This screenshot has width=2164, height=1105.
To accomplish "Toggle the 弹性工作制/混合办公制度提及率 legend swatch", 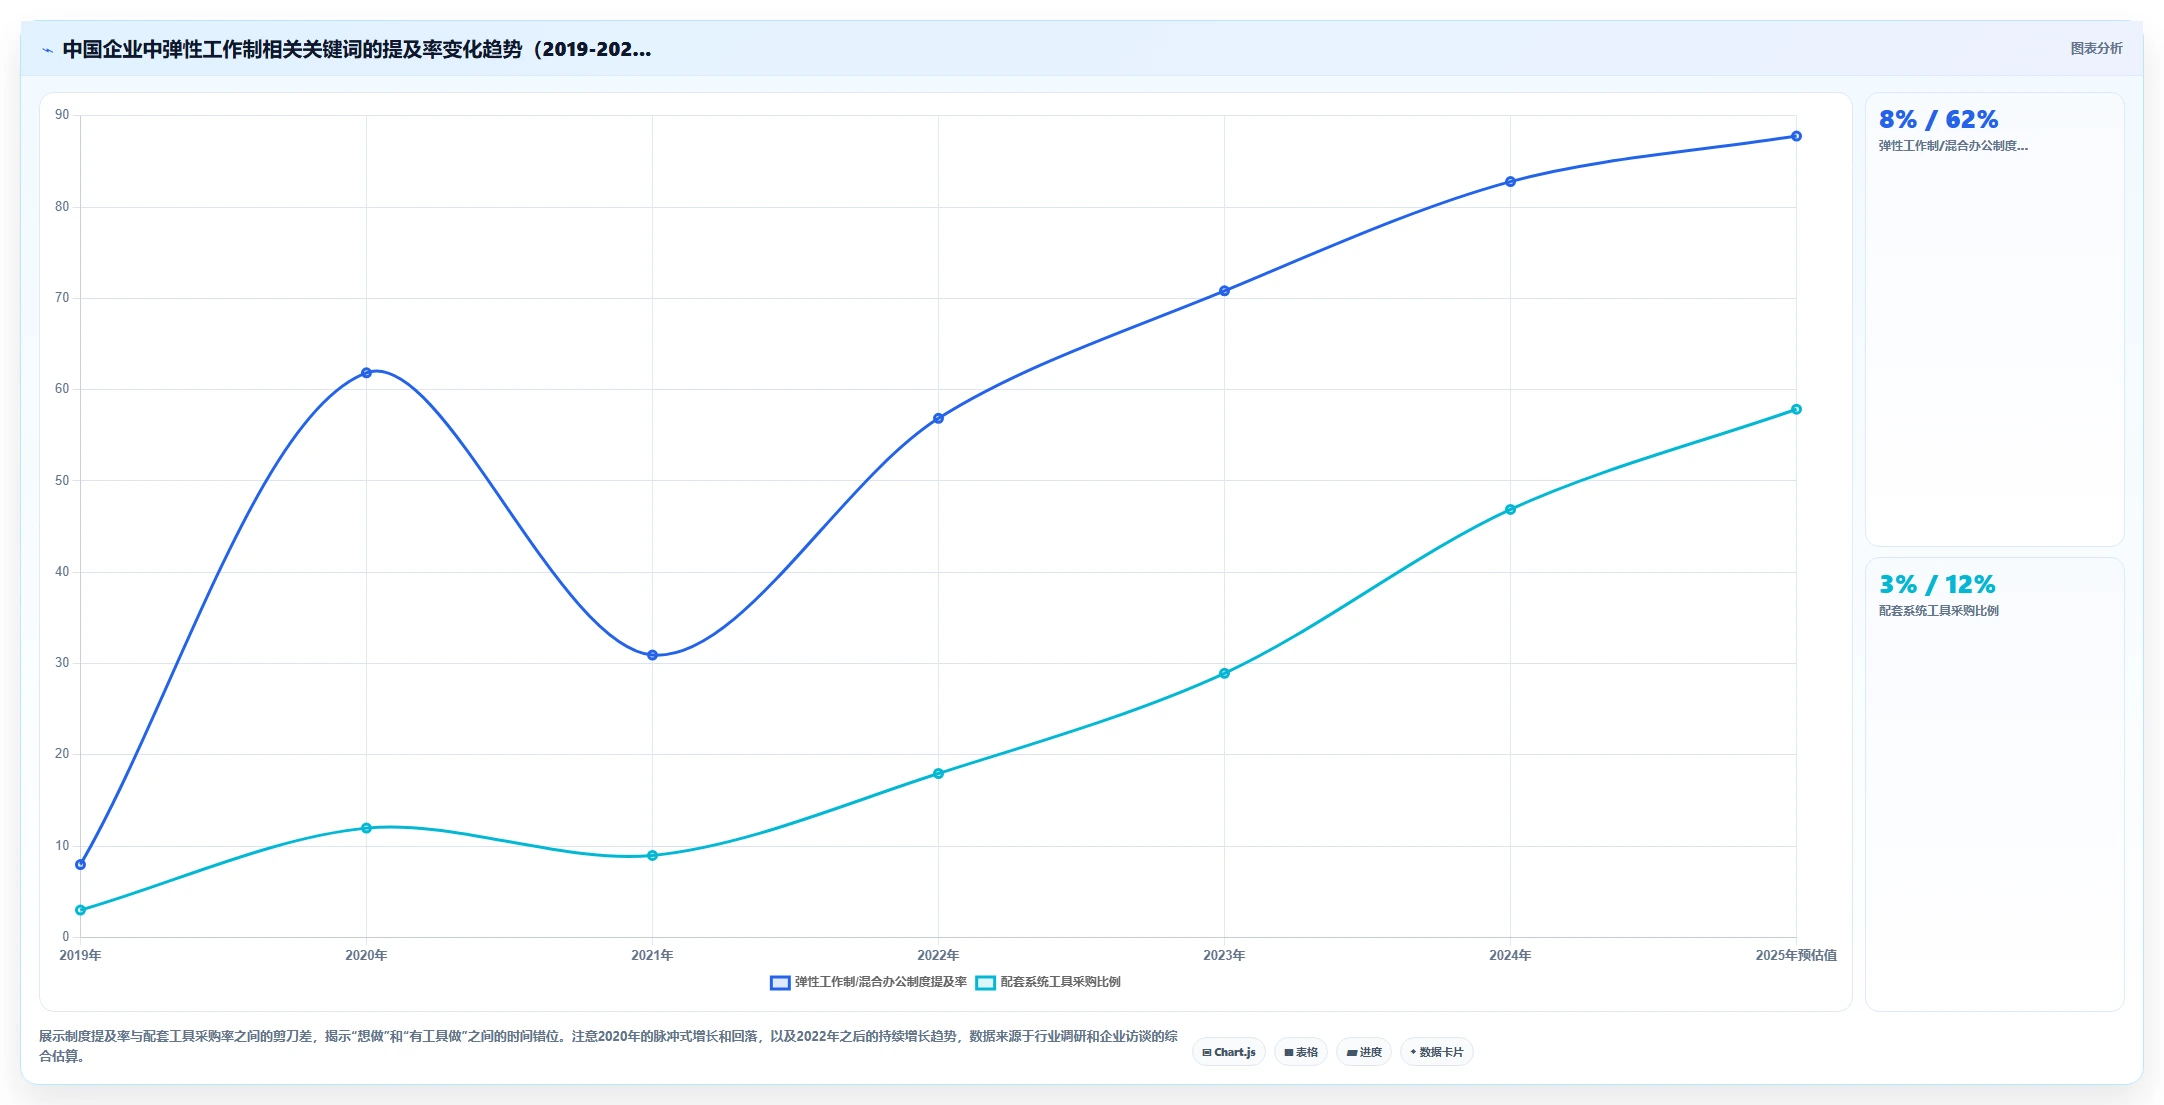I will coord(780,982).
